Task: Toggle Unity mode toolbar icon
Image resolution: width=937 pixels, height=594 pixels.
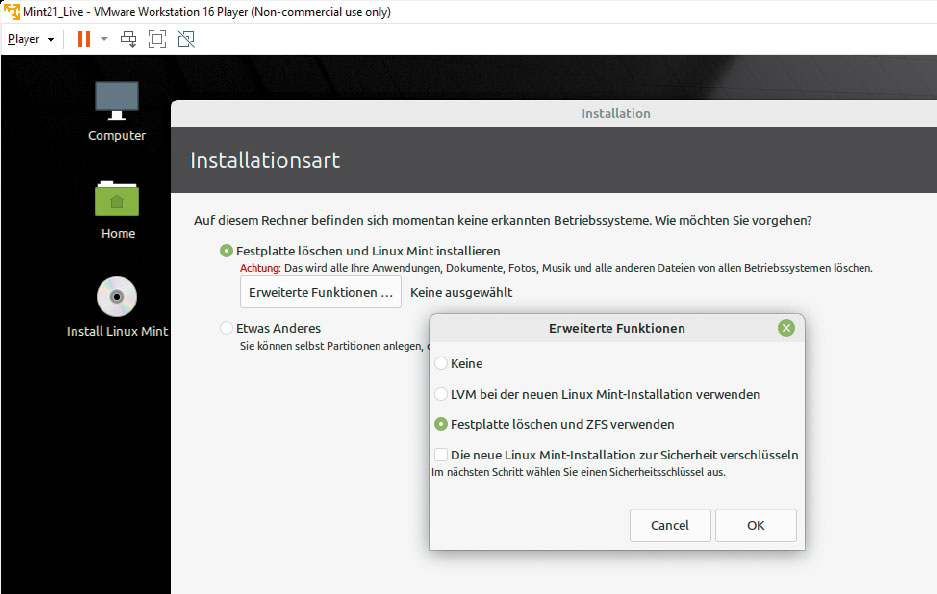Action: click(x=186, y=39)
